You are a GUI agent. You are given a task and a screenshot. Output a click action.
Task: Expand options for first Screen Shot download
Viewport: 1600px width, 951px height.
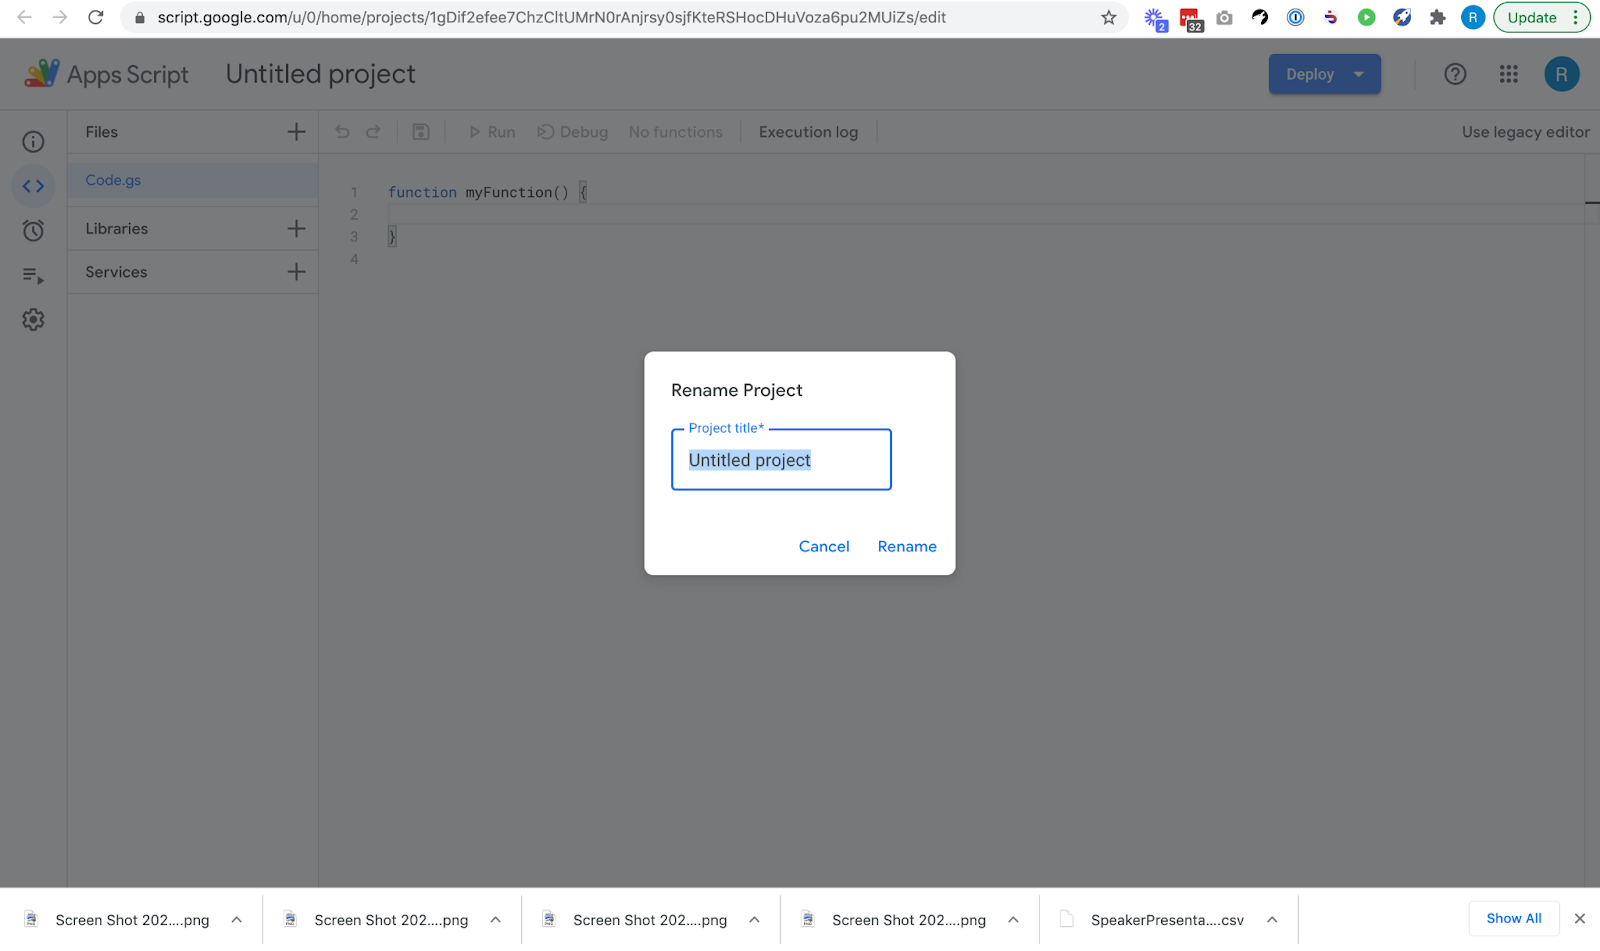(x=237, y=920)
